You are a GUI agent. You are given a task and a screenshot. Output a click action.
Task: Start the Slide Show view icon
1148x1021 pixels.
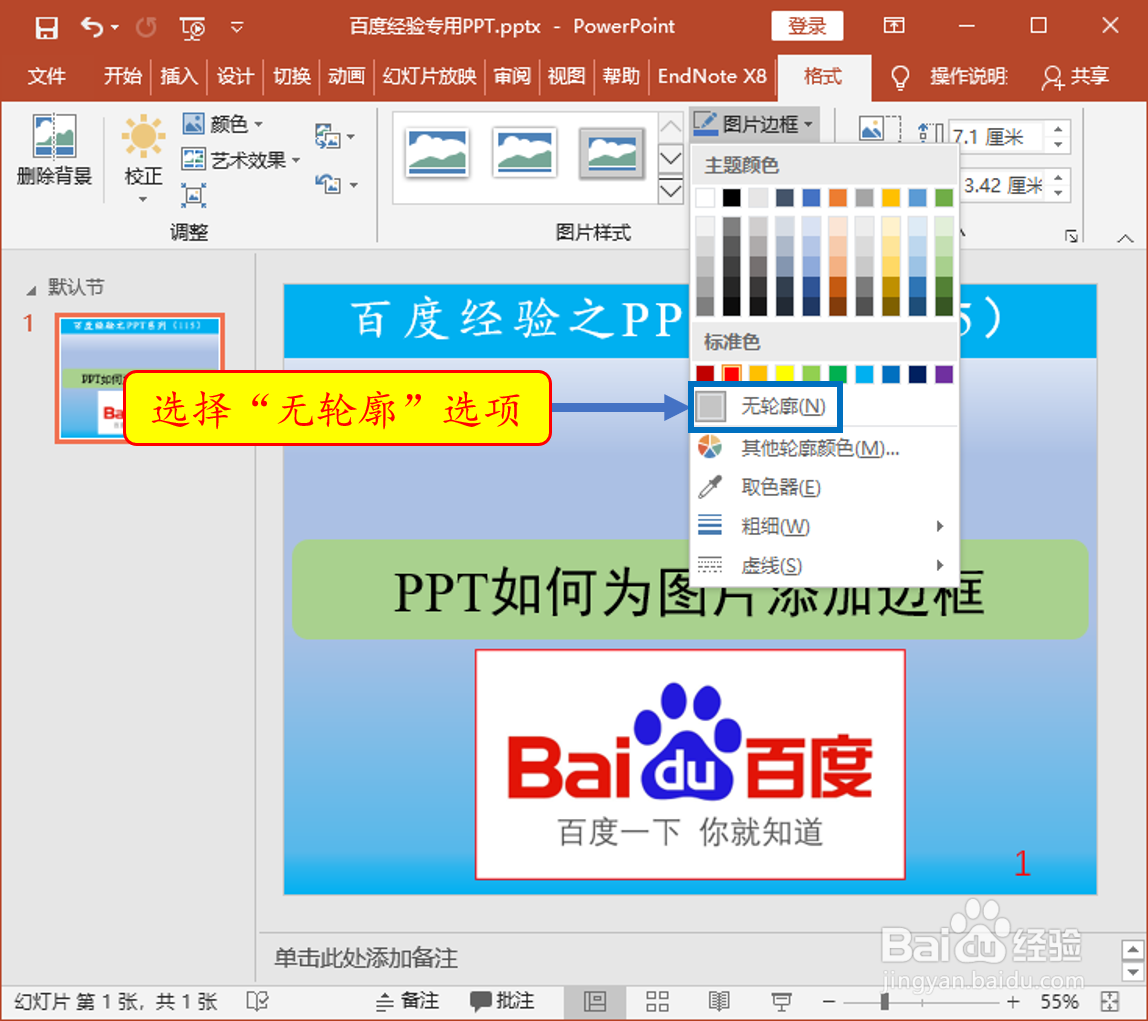[x=782, y=1001]
